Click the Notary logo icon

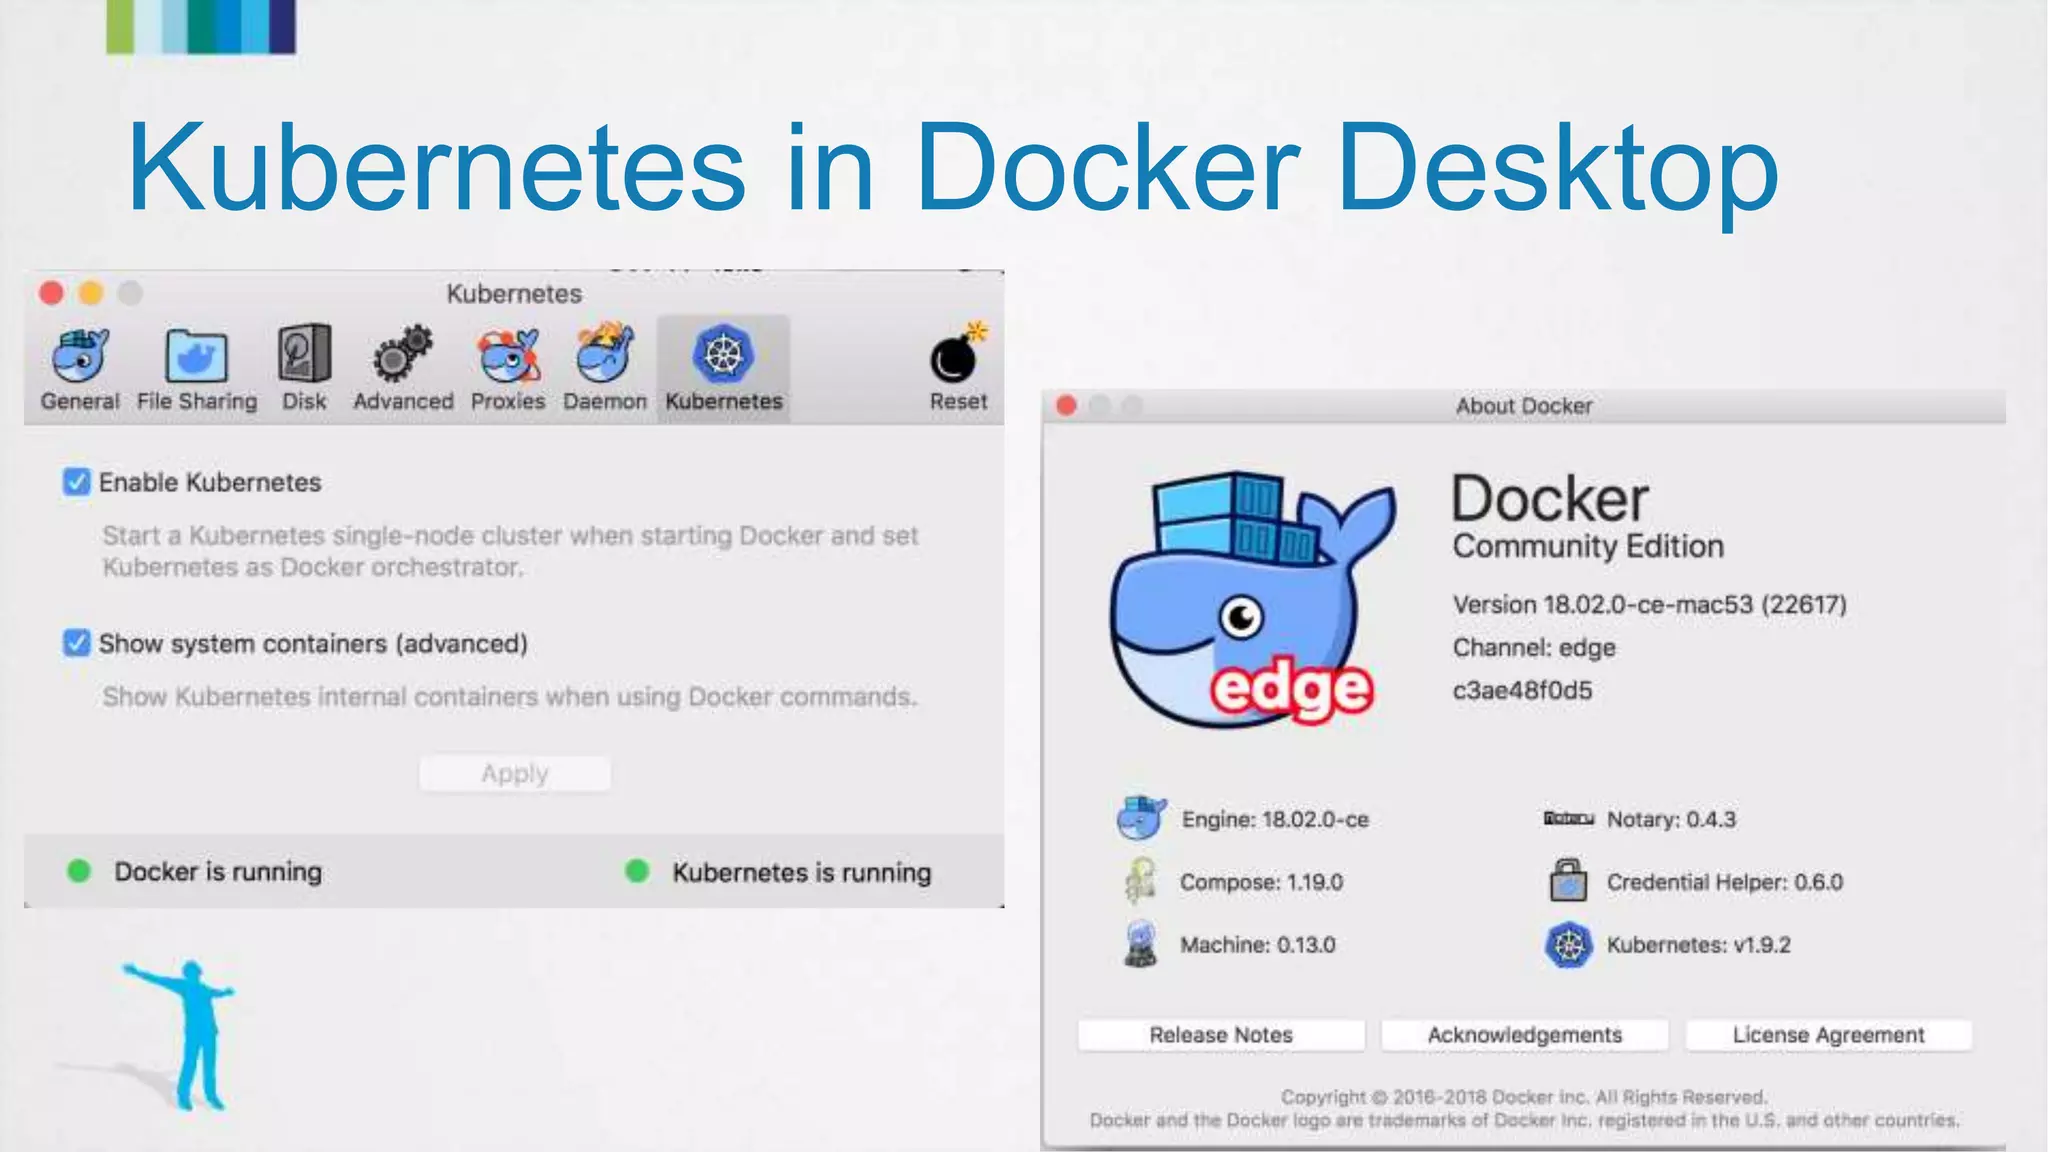point(1568,818)
